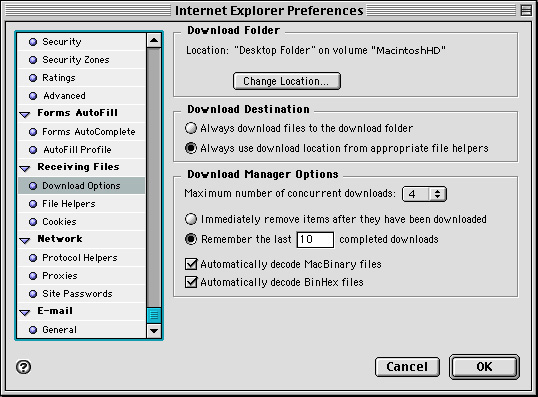This screenshot has height=397, width=538.
Task: Click the bullet icon beside Site Passwords
Action: pyautogui.click(x=33, y=294)
